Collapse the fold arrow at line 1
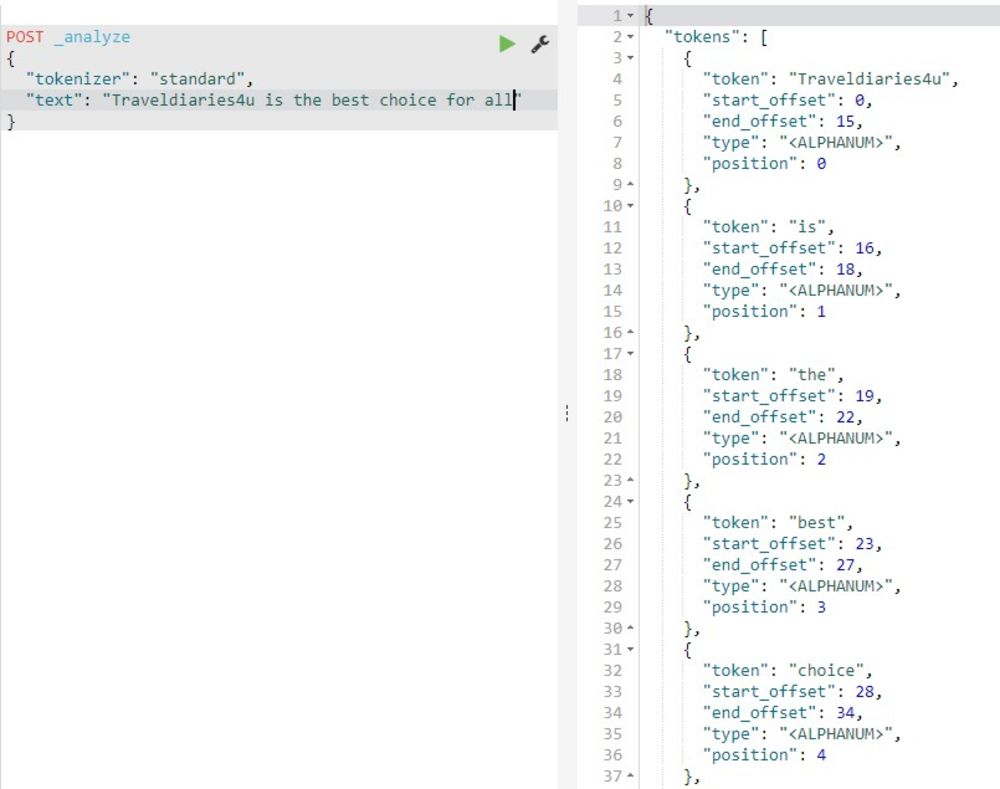 [x=630, y=16]
